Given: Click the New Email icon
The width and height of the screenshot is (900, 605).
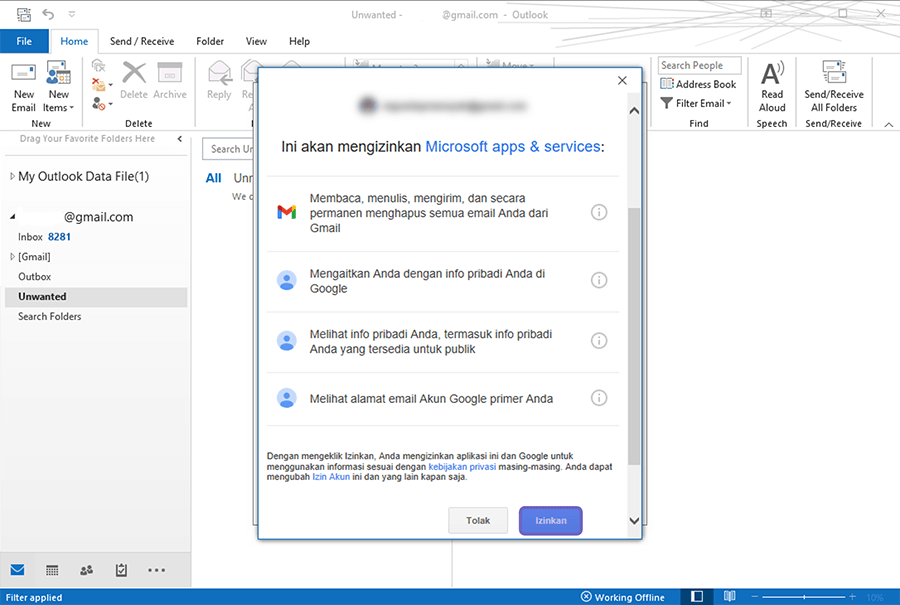Looking at the screenshot, I should (x=24, y=87).
